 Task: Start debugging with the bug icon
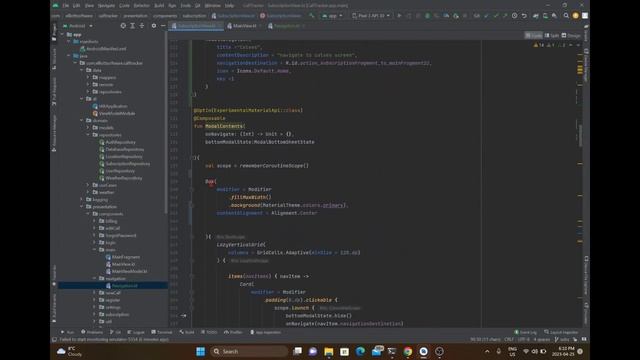pos(427,16)
